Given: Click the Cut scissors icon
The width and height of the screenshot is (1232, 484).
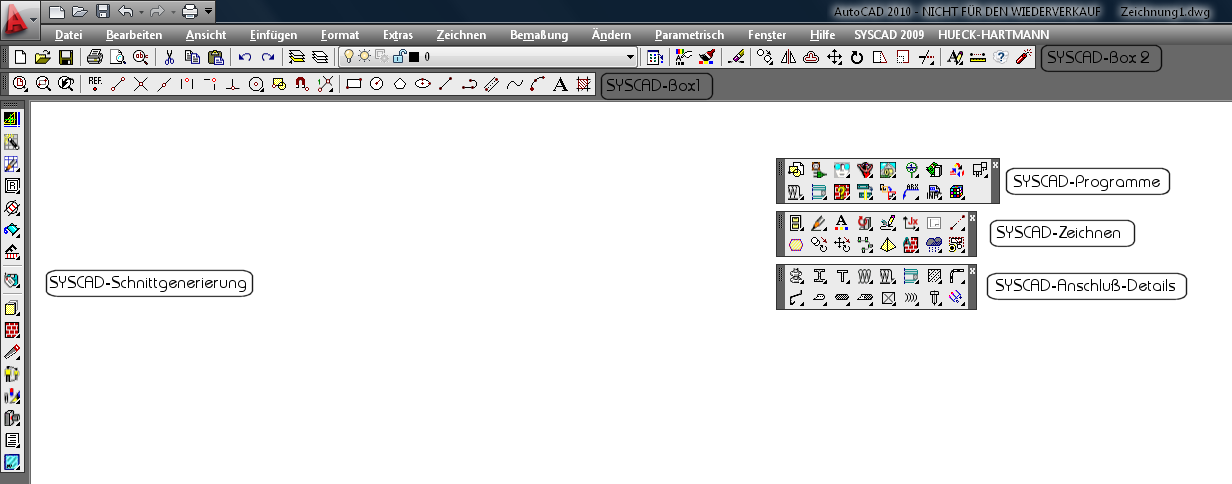Looking at the screenshot, I should coord(168,57).
